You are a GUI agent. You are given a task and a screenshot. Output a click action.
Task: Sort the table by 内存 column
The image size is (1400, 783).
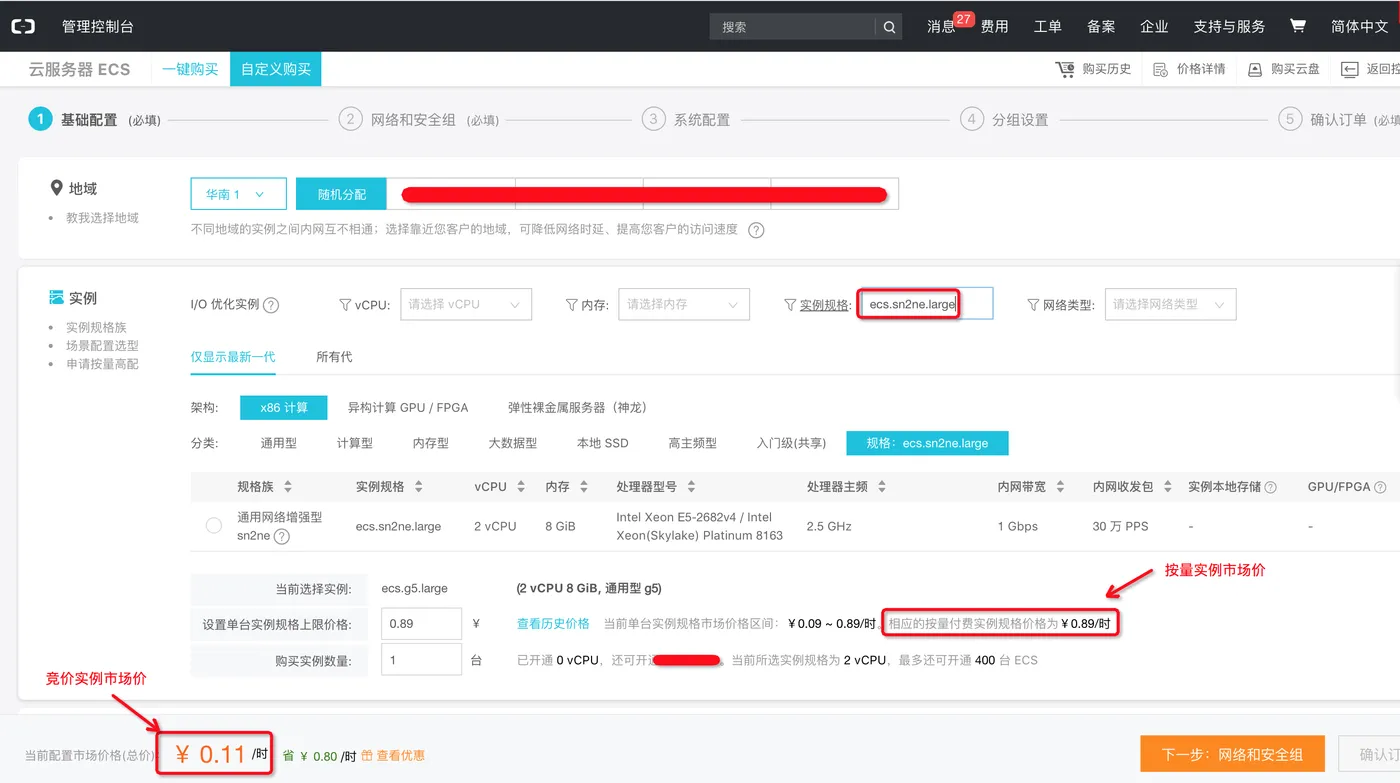(x=583, y=487)
